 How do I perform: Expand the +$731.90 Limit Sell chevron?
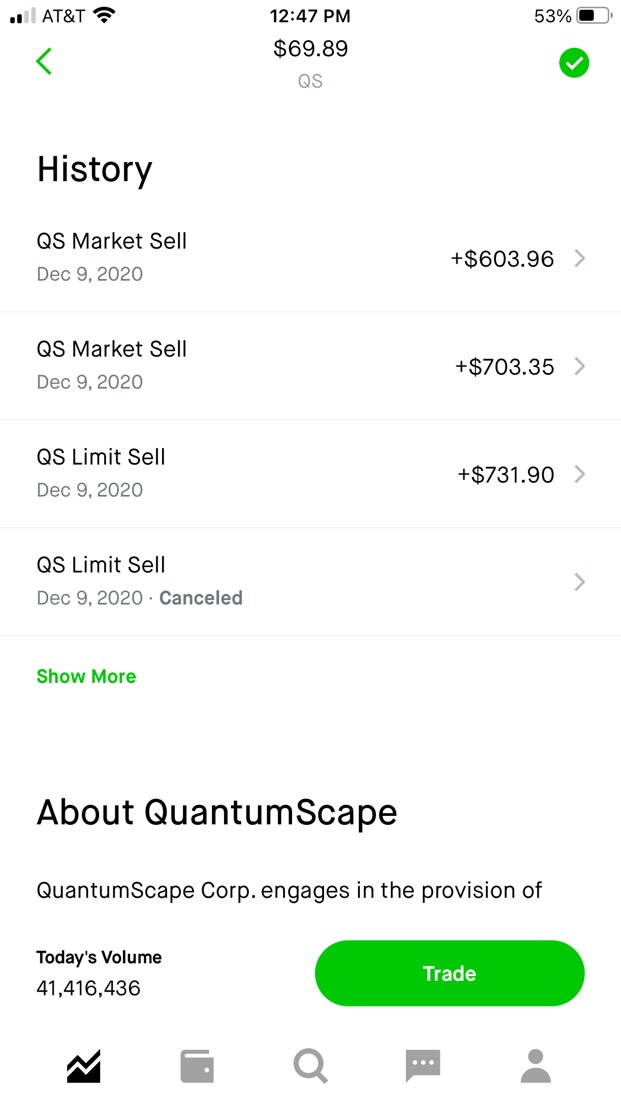(579, 474)
